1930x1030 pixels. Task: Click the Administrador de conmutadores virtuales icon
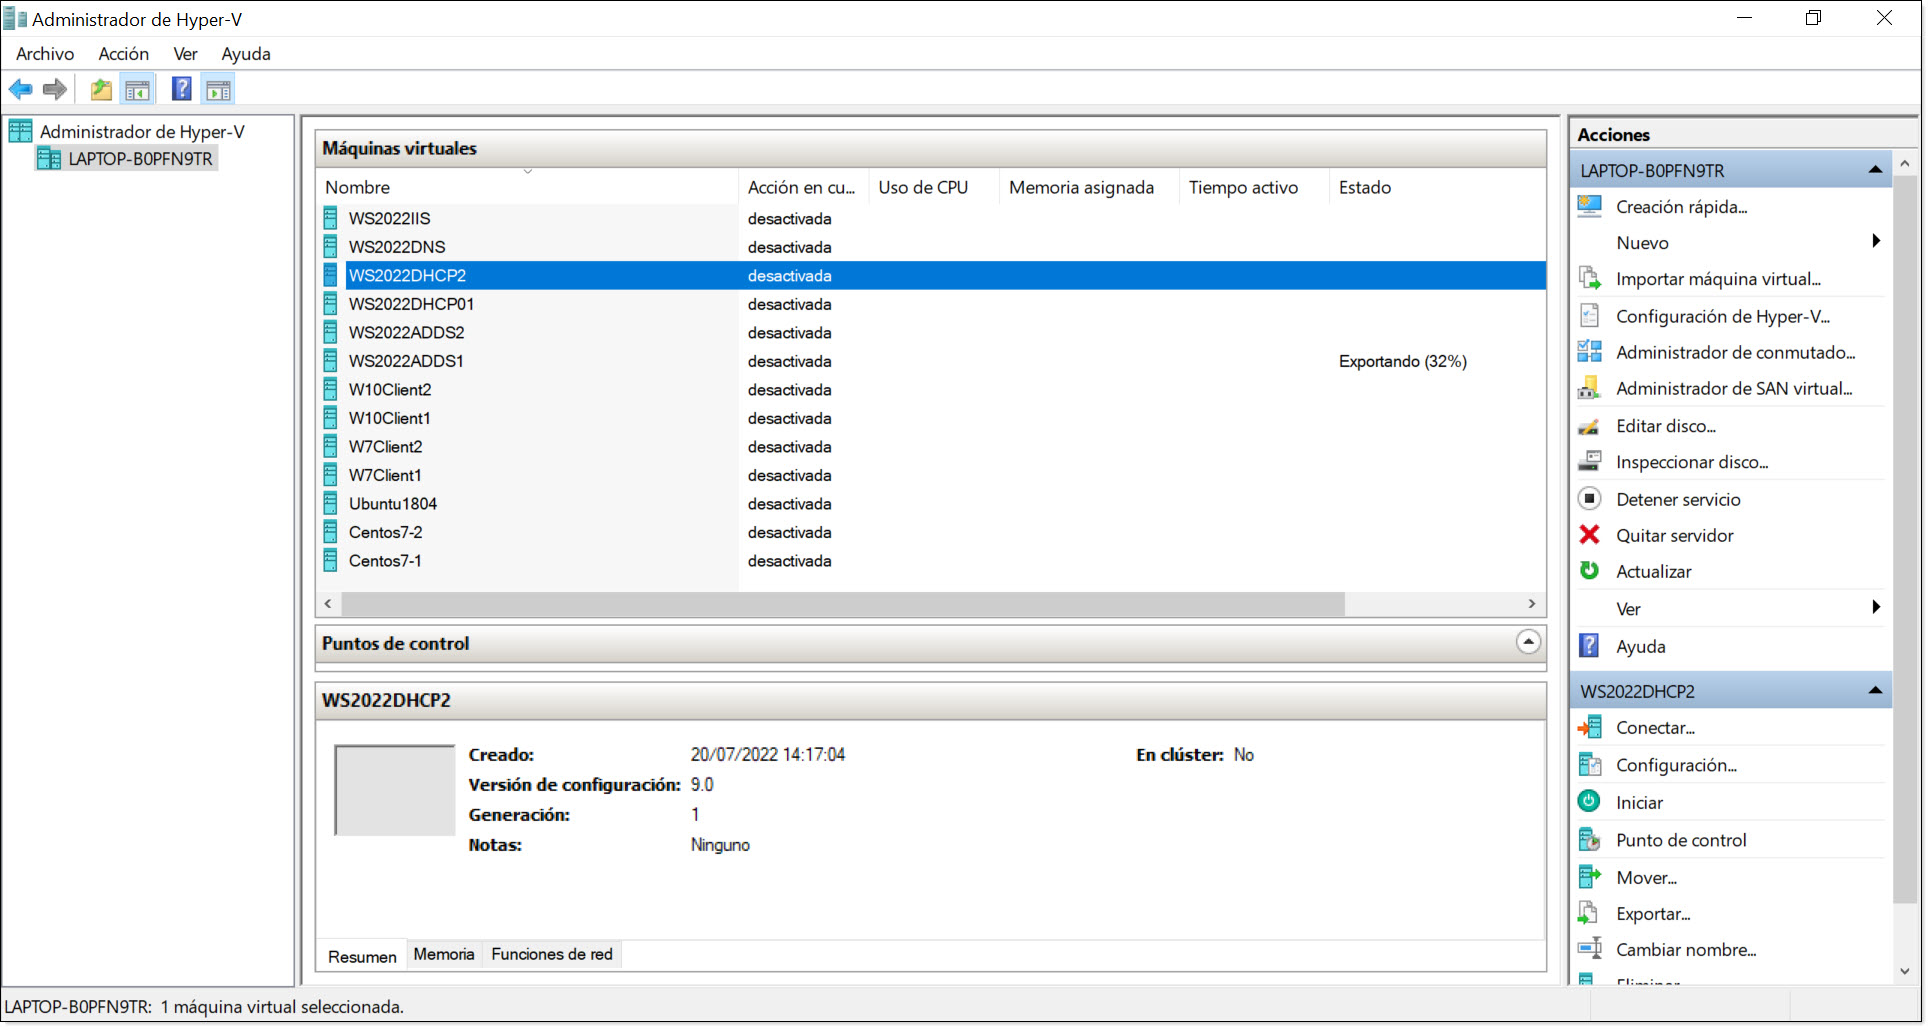tap(1590, 351)
